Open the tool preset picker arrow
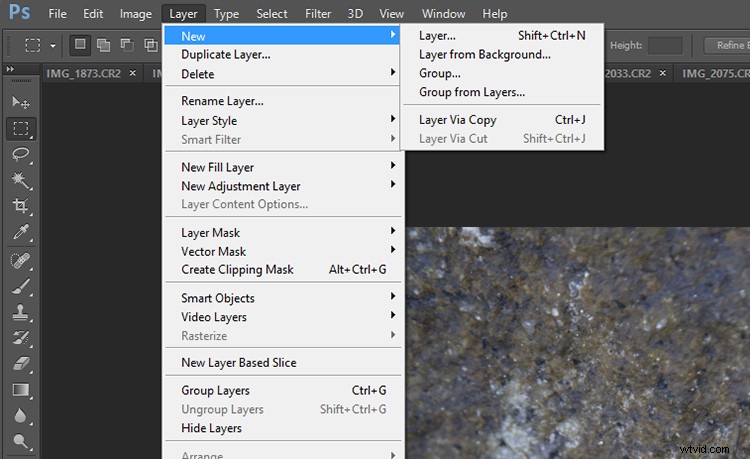 click(x=53, y=46)
